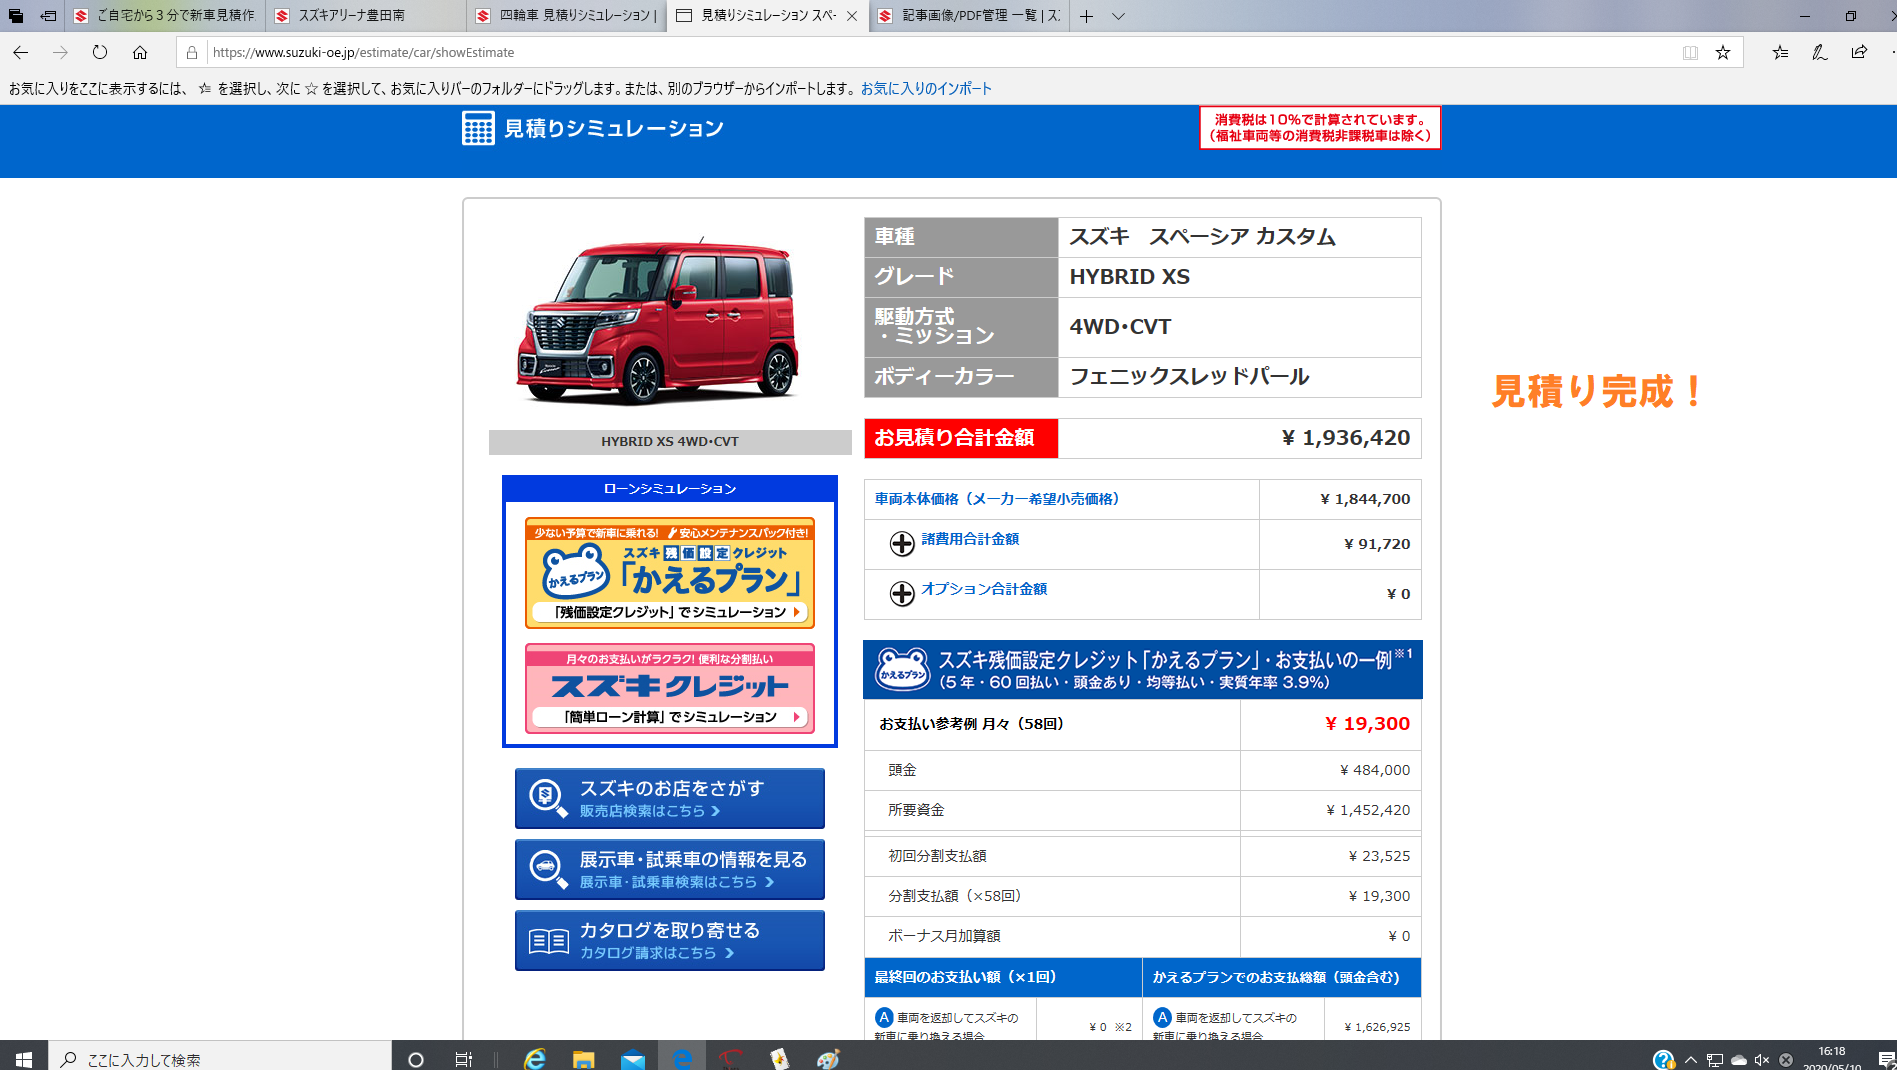Viewport: 1897px width, 1070px height.
Task: Open File Explorer from taskbar
Action: 584,1058
